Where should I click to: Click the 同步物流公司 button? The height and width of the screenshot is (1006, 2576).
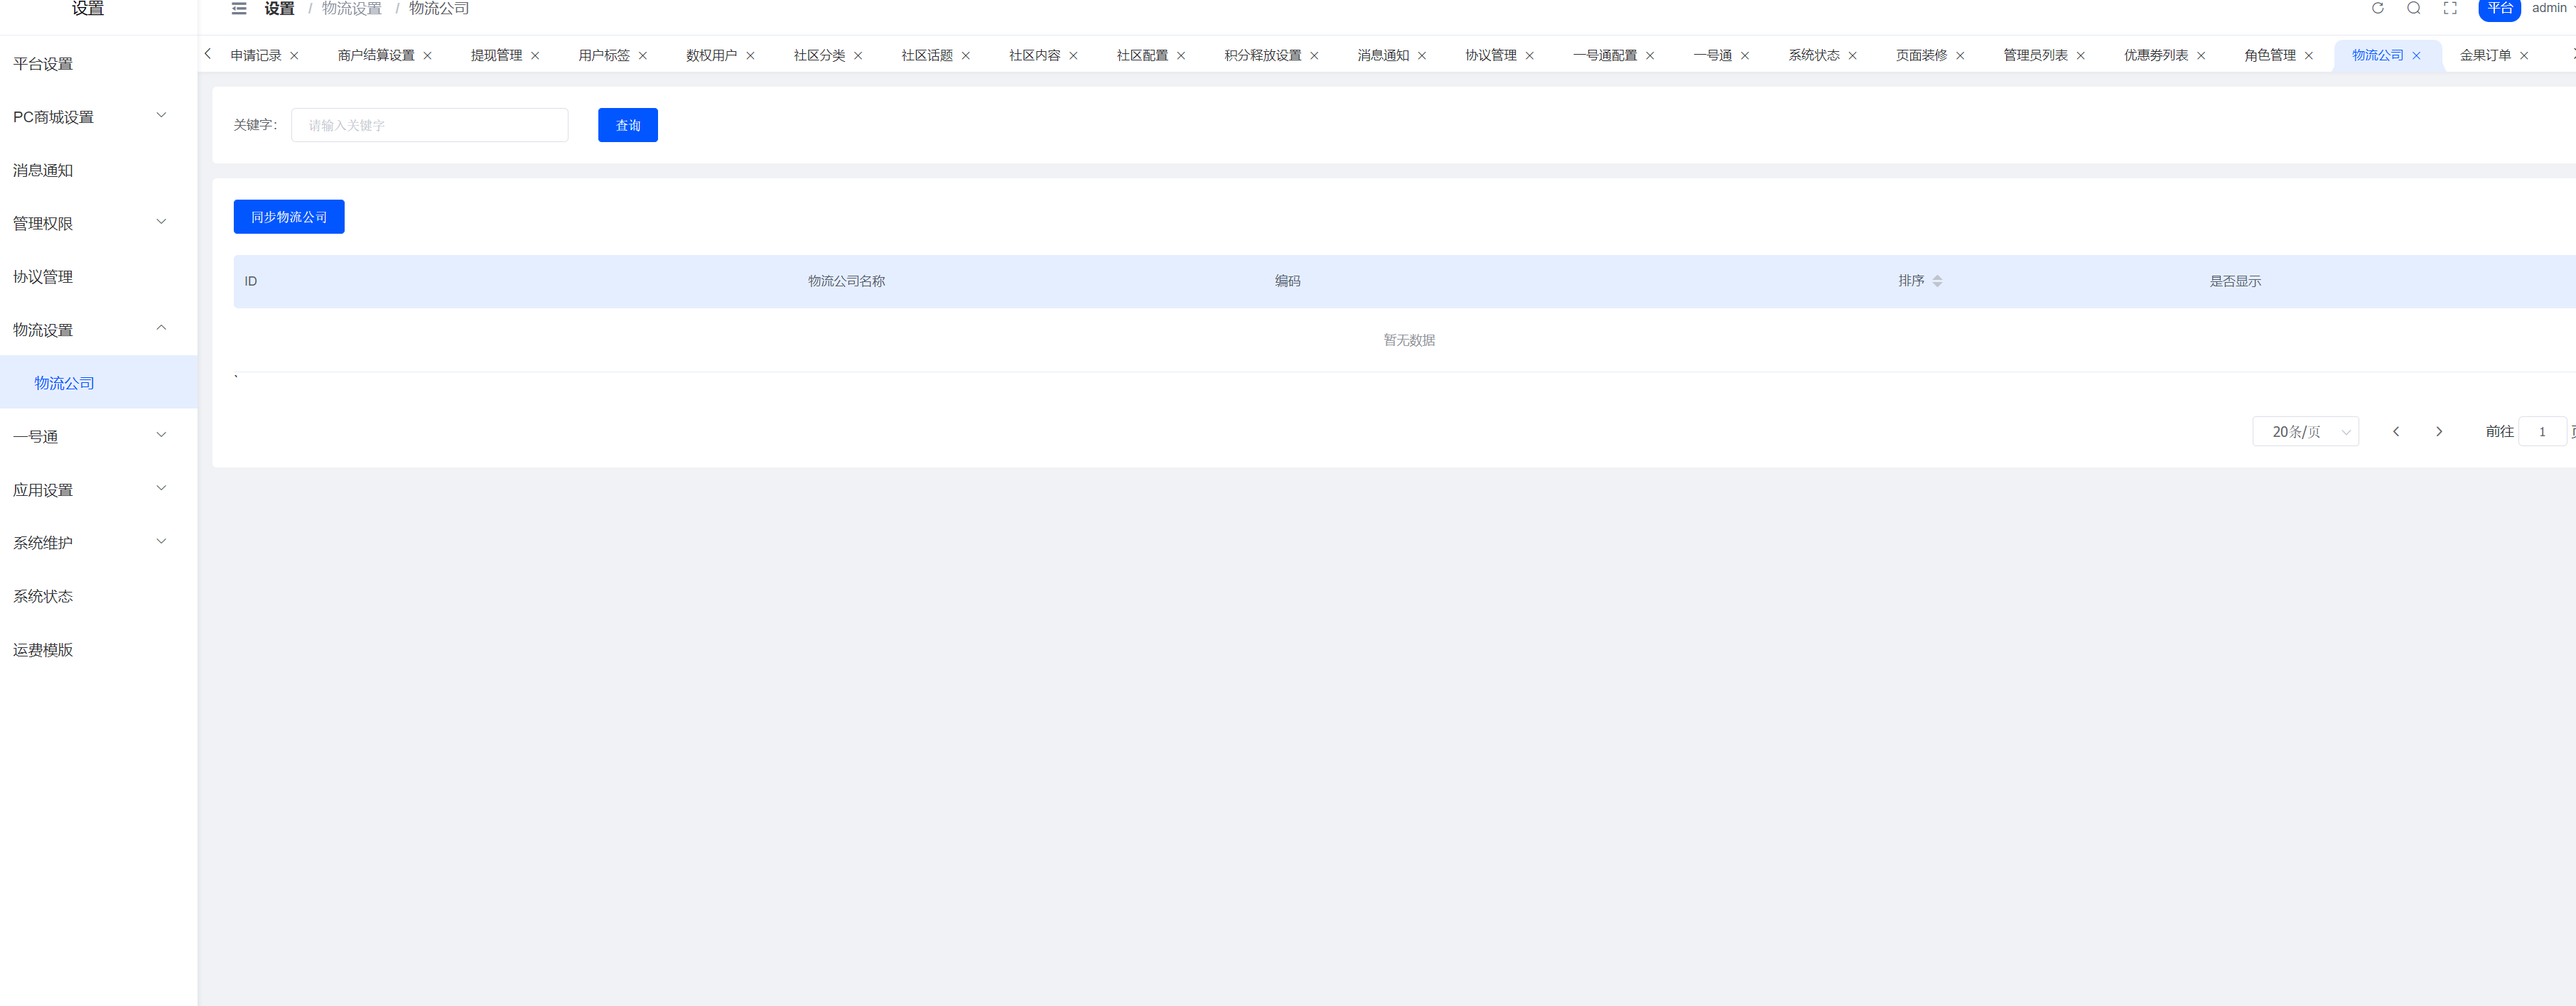coord(289,217)
